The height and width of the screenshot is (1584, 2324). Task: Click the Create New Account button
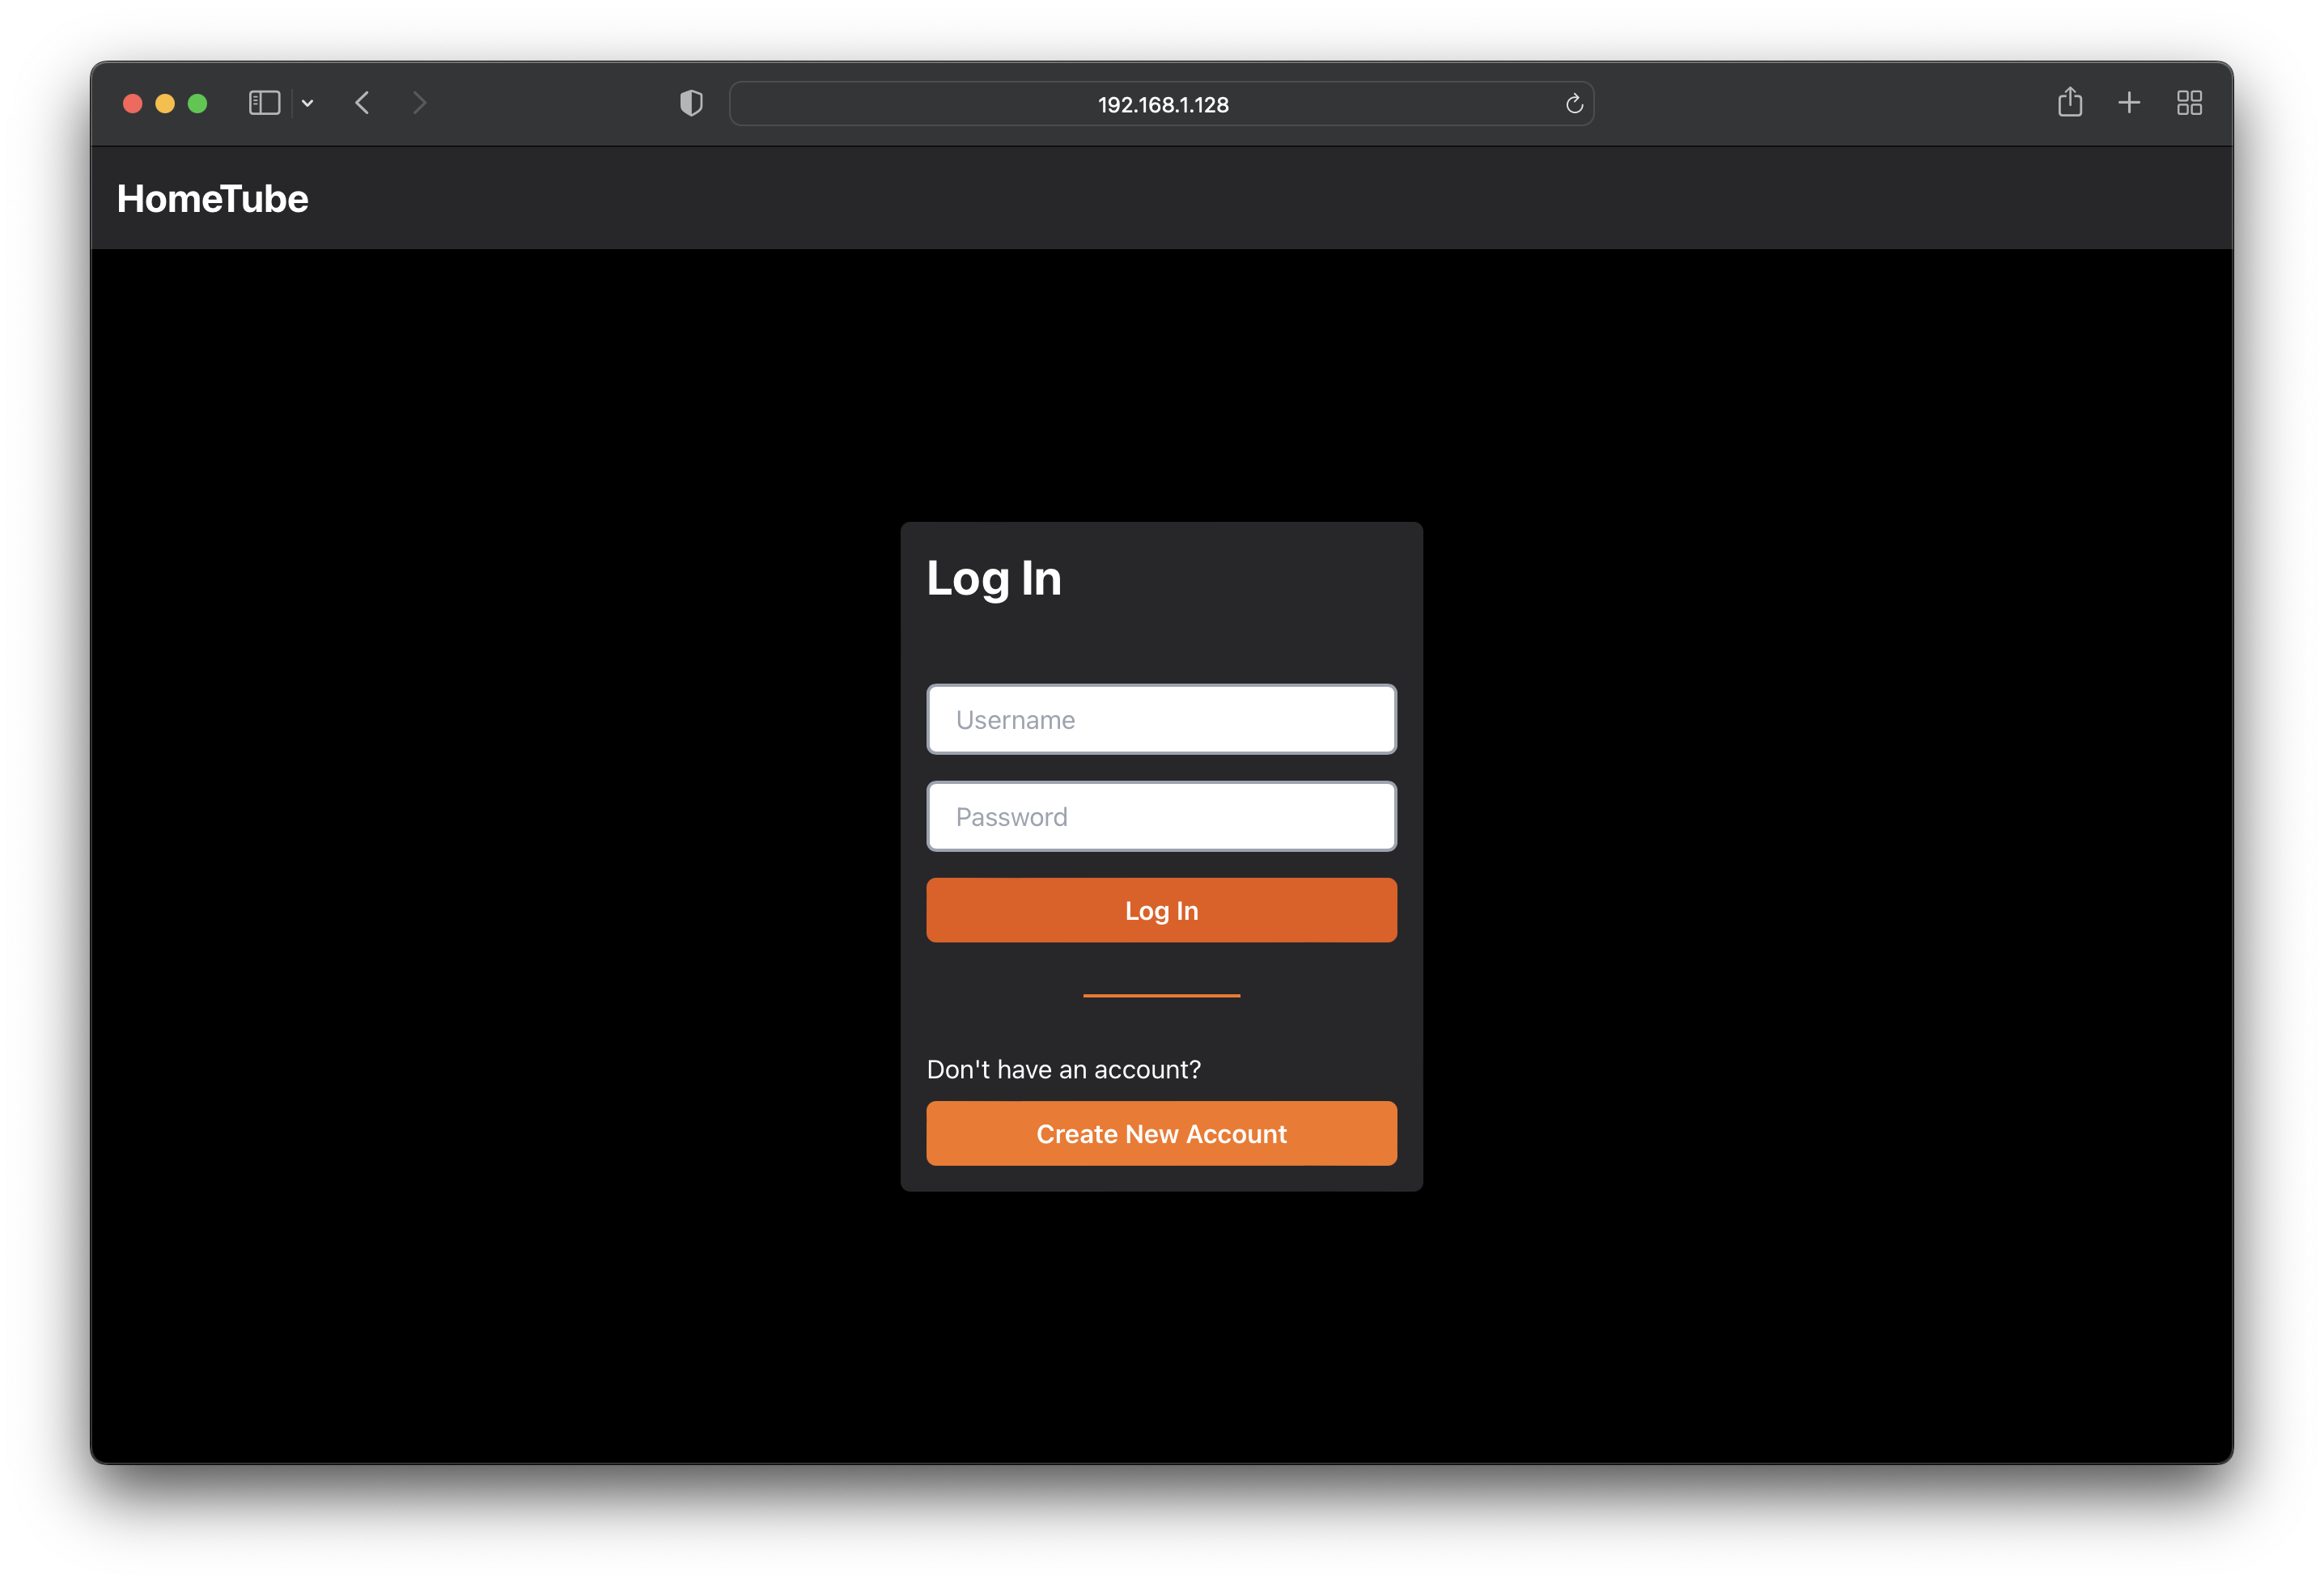(x=1161, y=1133)
